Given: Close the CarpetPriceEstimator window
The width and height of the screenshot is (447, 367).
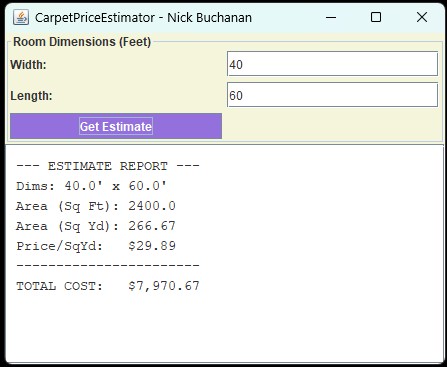Looking at the screenshot, I should point(422,17).
